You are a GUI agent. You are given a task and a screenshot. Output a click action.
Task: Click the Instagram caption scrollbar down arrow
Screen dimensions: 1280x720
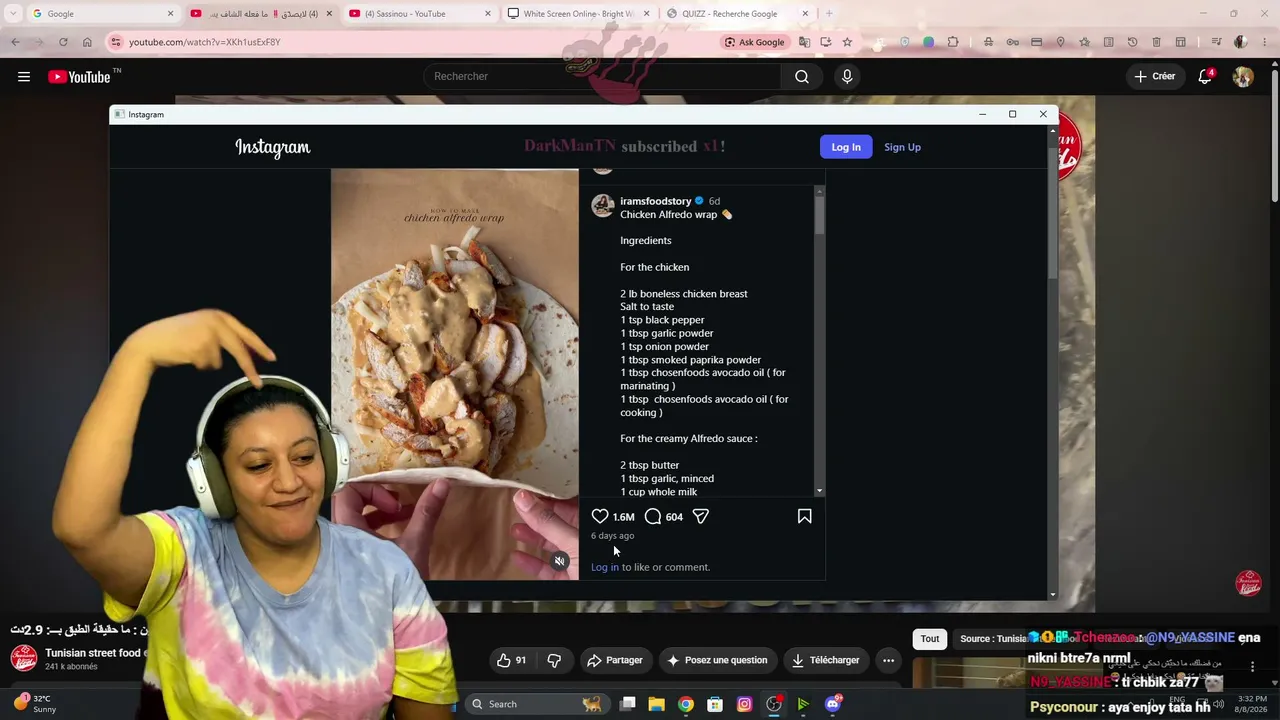coord(820,491)
